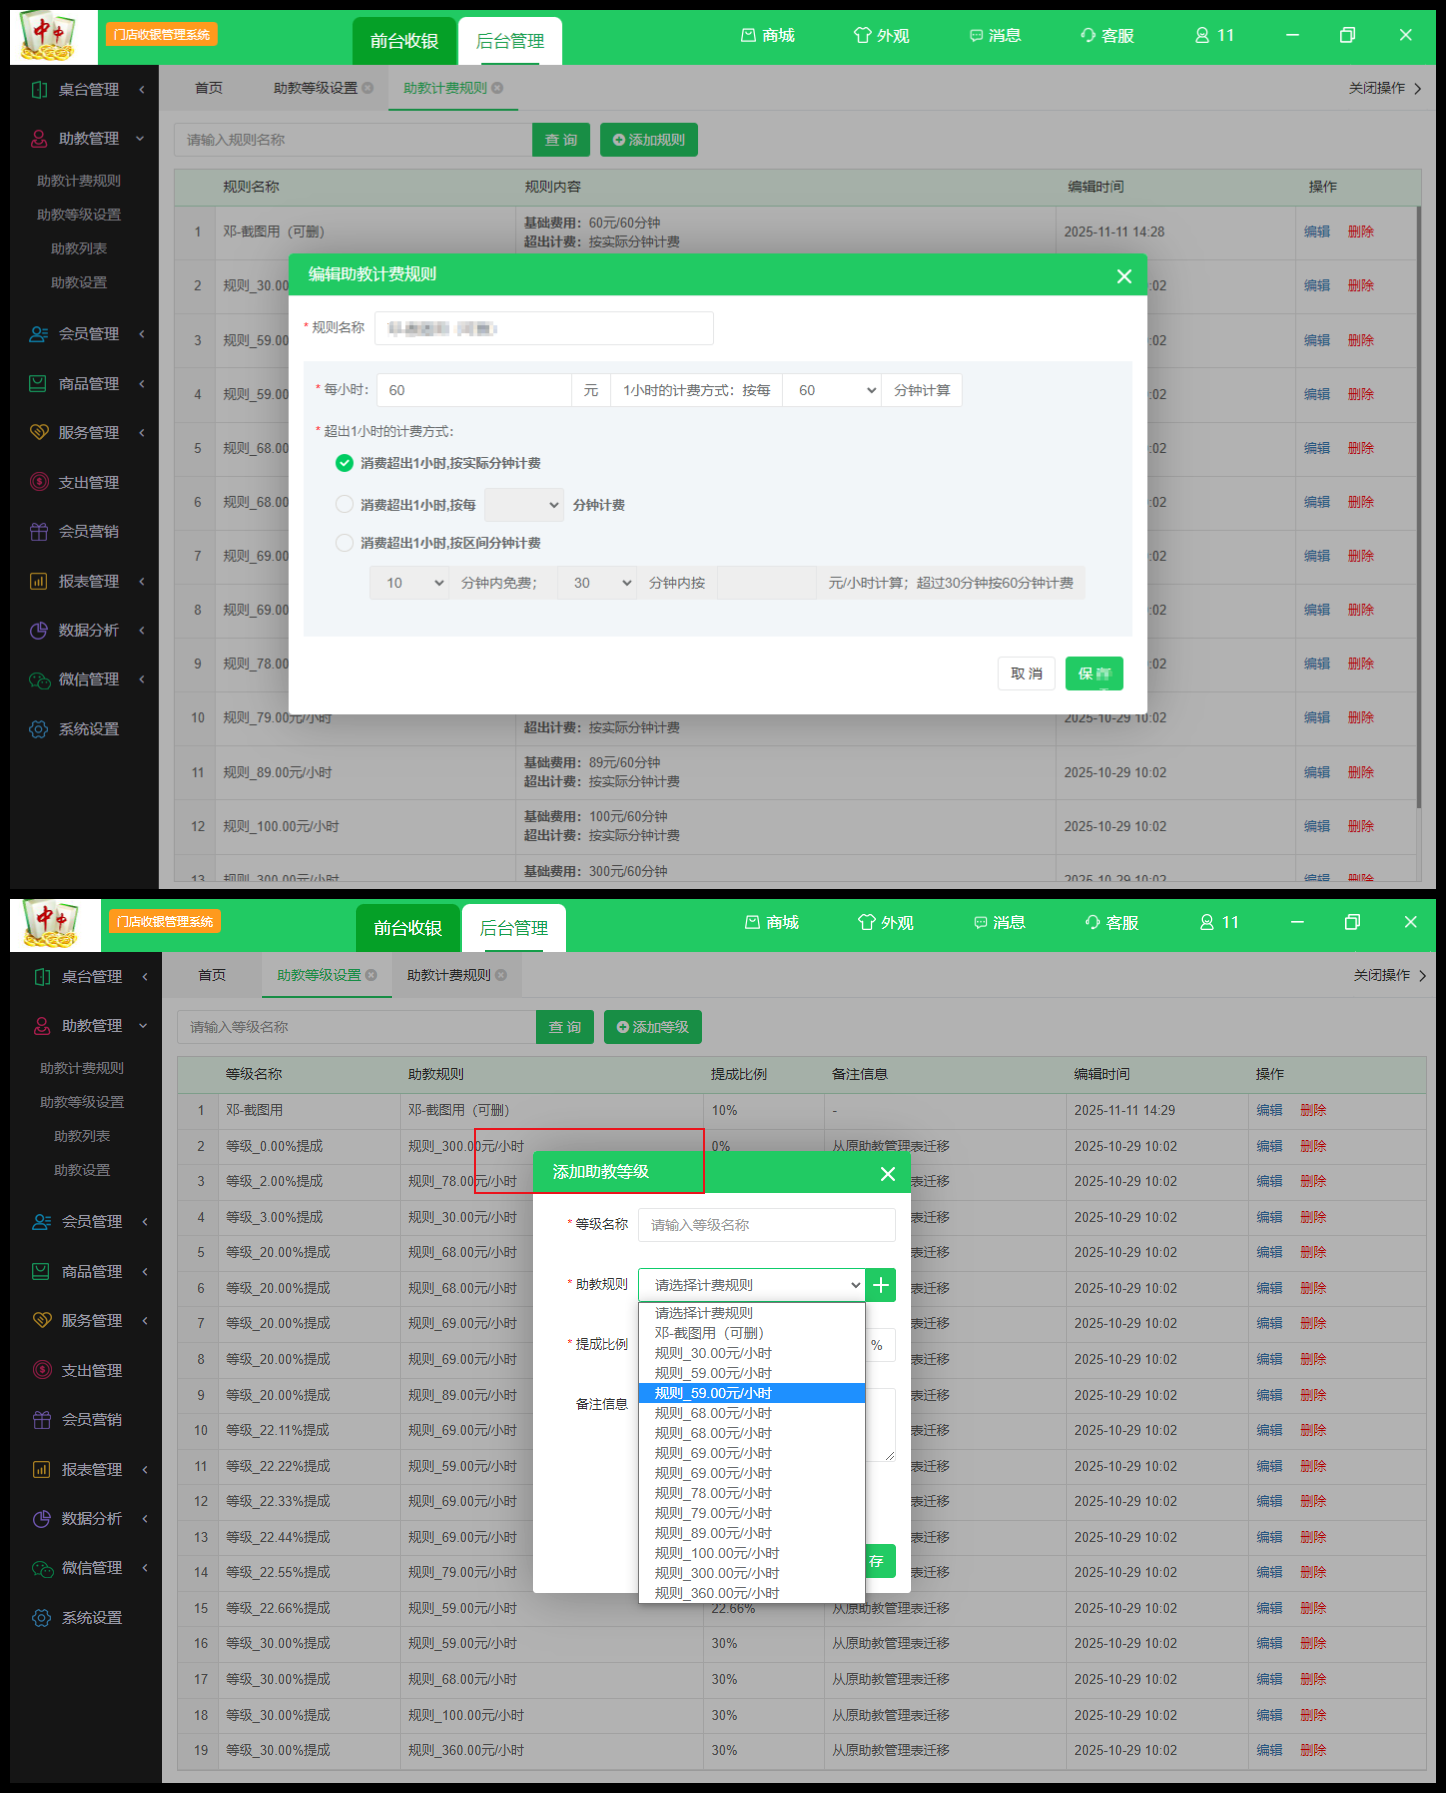Click green plus button beside 助教规则 dropdown
1446x1793 pixels.
click(881, 1285)
